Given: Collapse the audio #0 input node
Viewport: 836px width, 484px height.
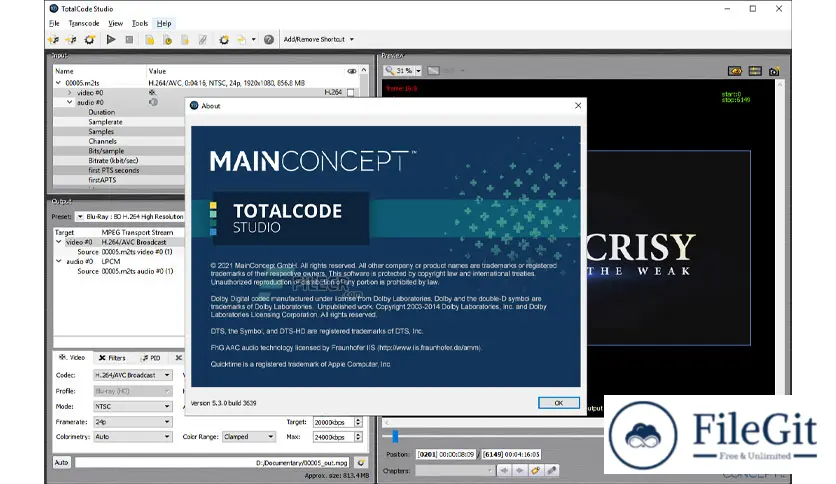Looking at the screenshot, I should click(x=69, y=102).
